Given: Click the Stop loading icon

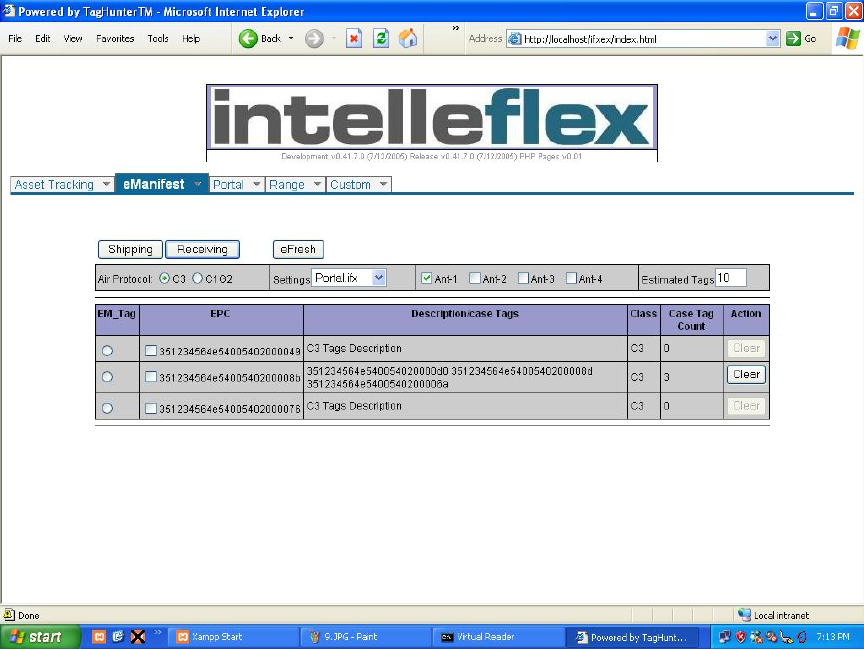Looking at the screenshot, I should [354, 39].
